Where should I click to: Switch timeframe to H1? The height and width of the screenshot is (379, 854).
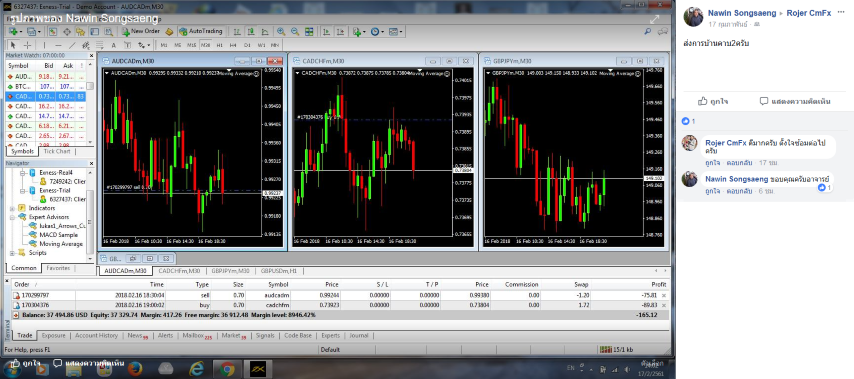pos(219,45)
